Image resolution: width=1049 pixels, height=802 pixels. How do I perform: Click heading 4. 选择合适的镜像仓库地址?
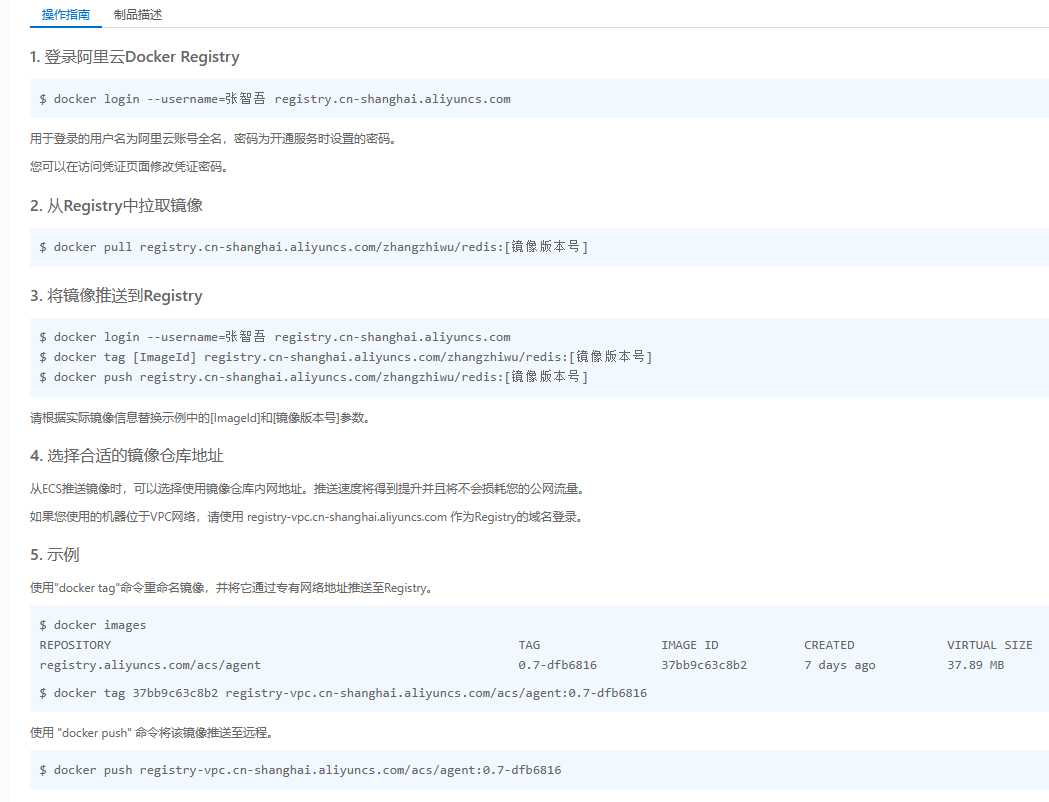127,456
